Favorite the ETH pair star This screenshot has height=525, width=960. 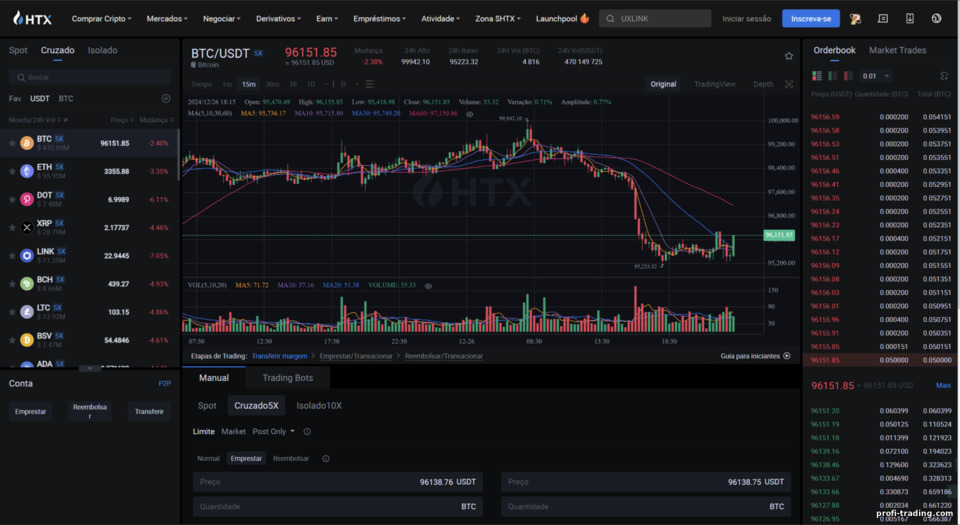12,171
